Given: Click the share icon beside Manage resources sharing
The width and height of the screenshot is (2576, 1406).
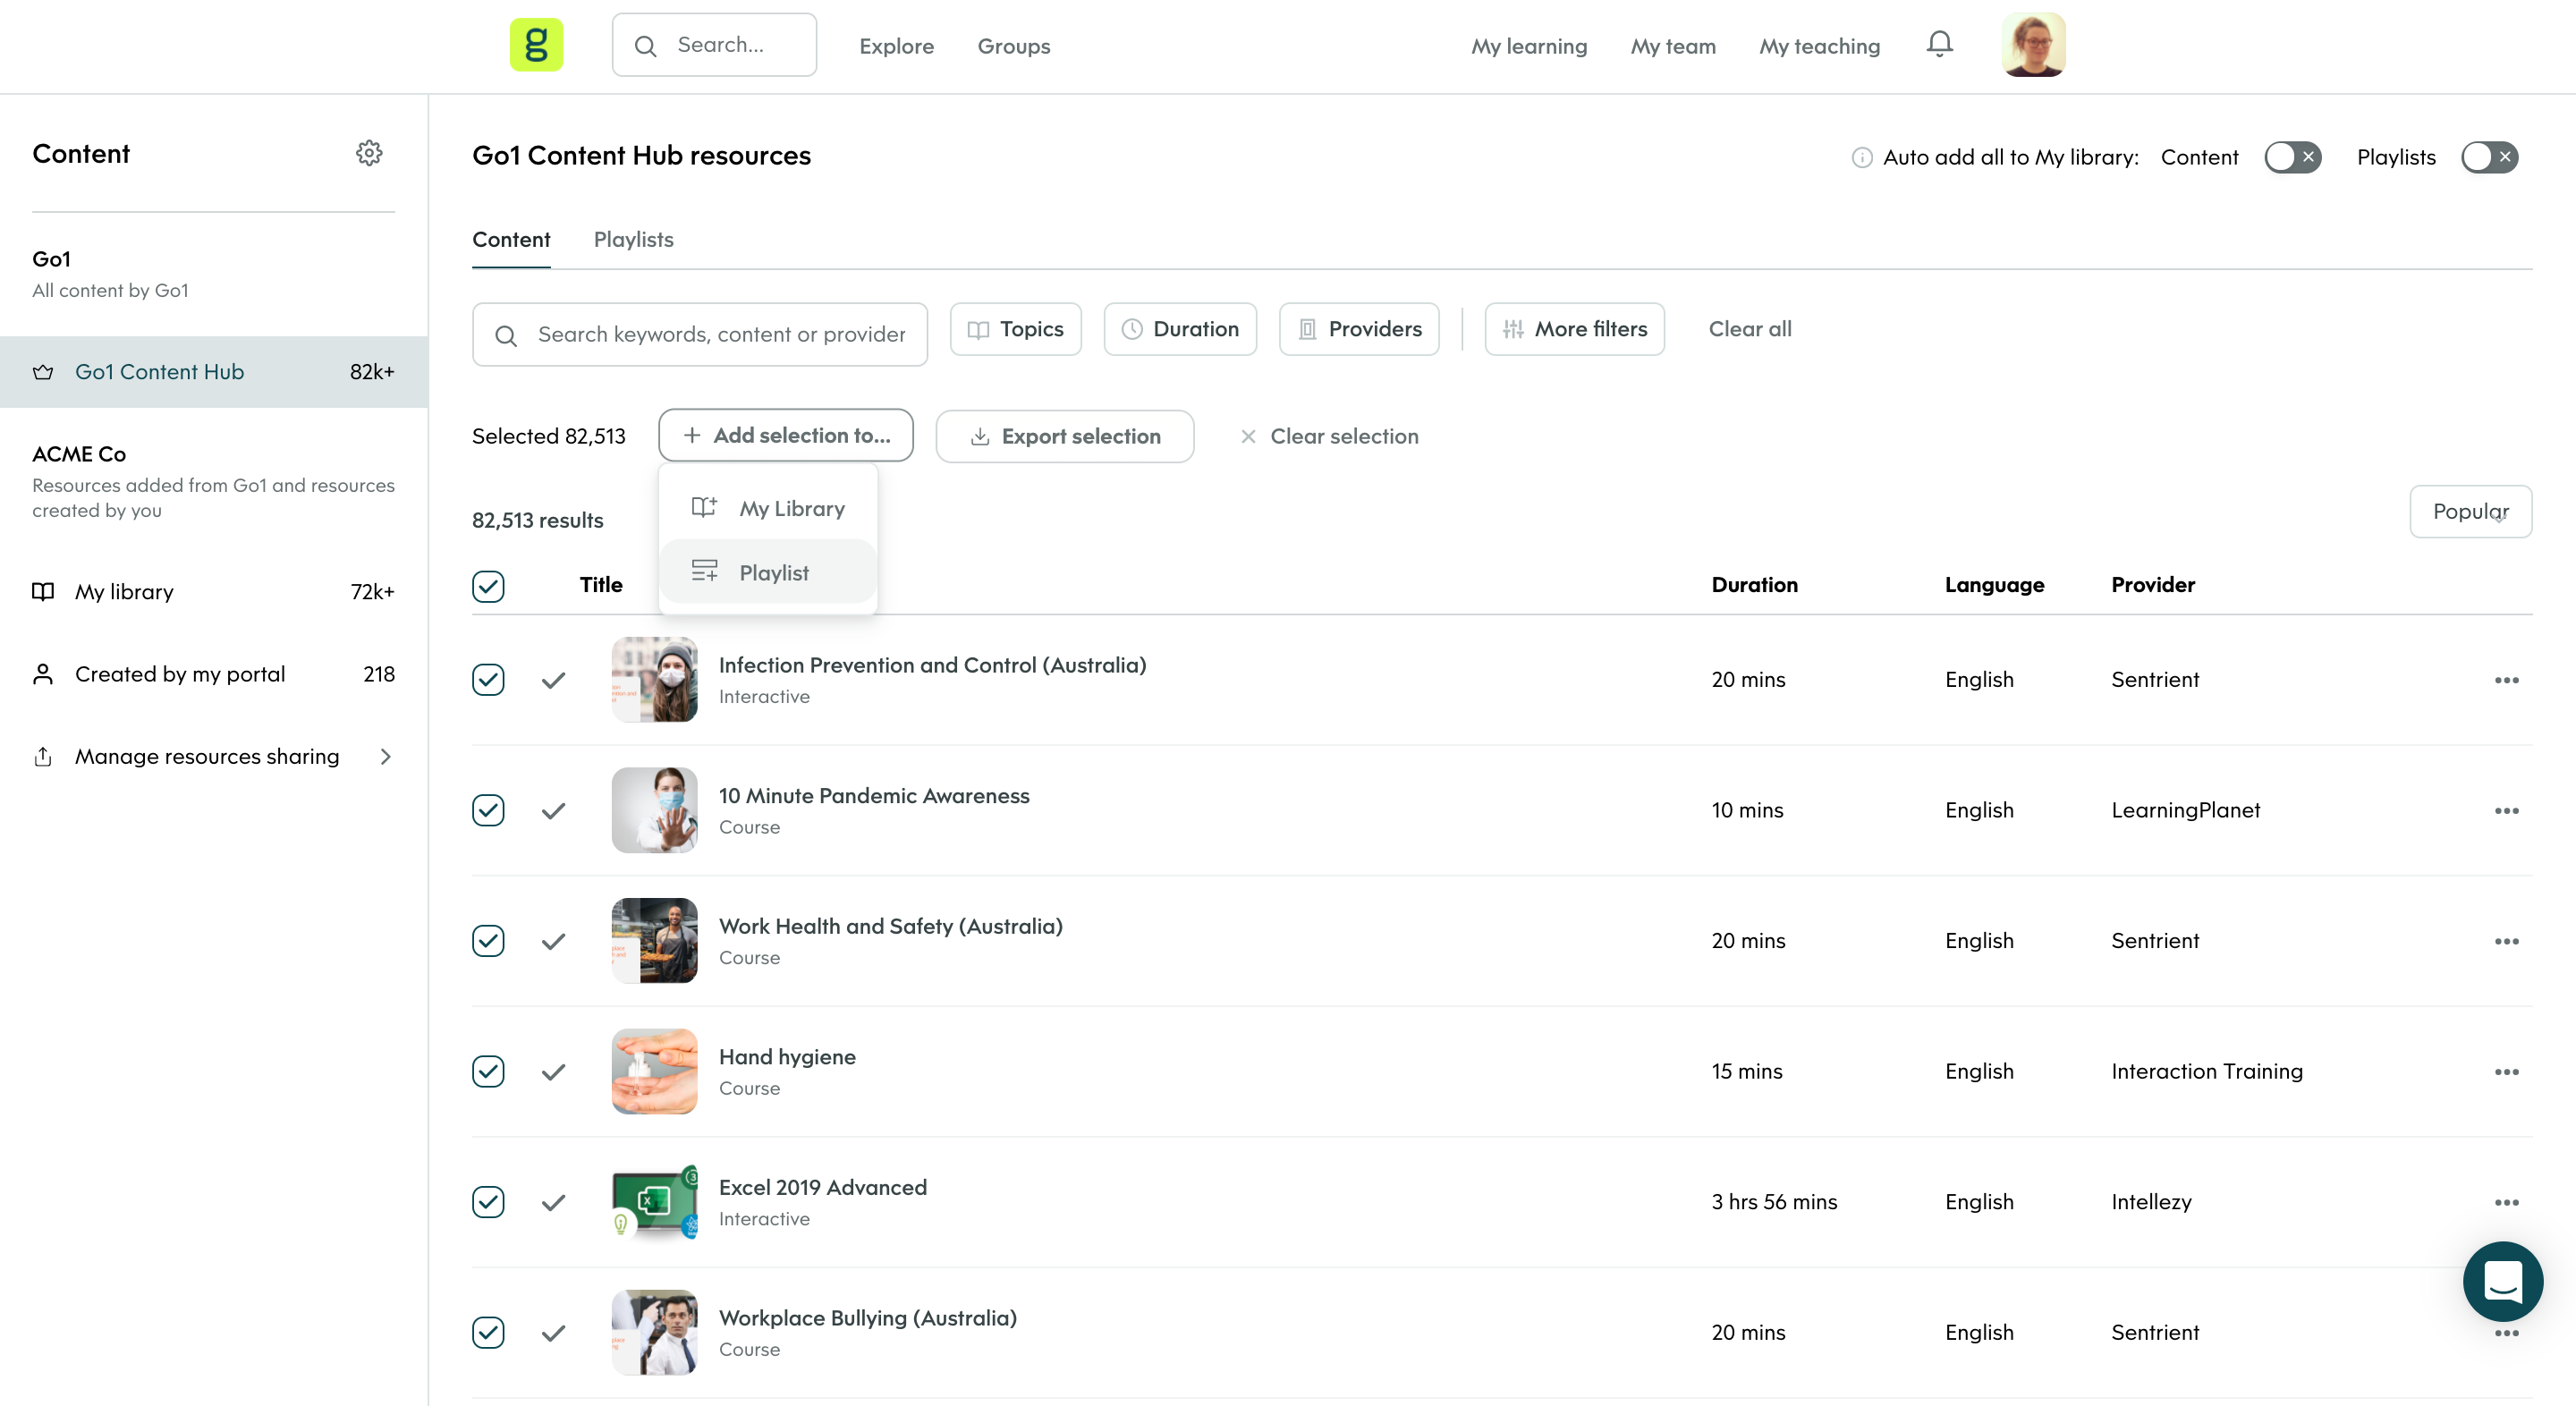Looking at the screenshot, I should coord(43,756).
